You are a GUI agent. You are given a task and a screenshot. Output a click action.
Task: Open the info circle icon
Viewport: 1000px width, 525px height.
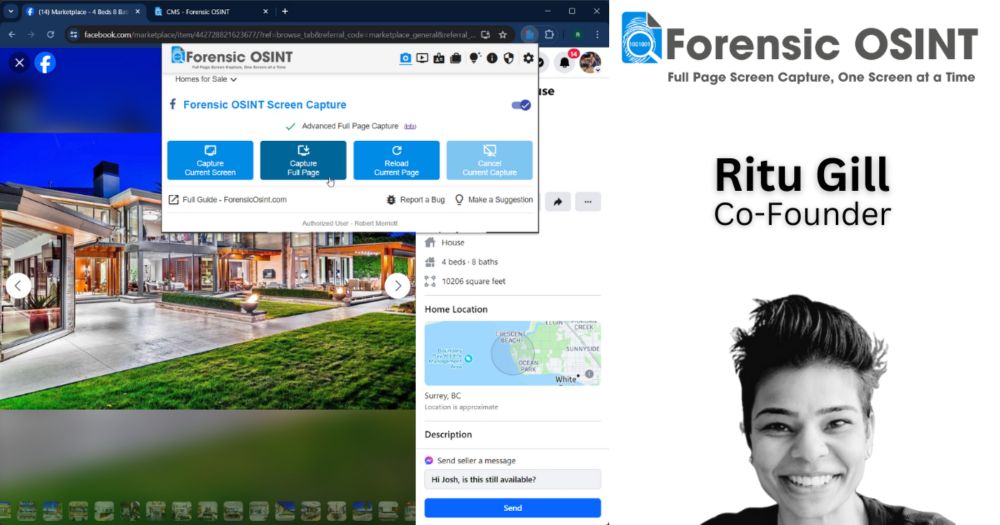[x=492, y=58]
